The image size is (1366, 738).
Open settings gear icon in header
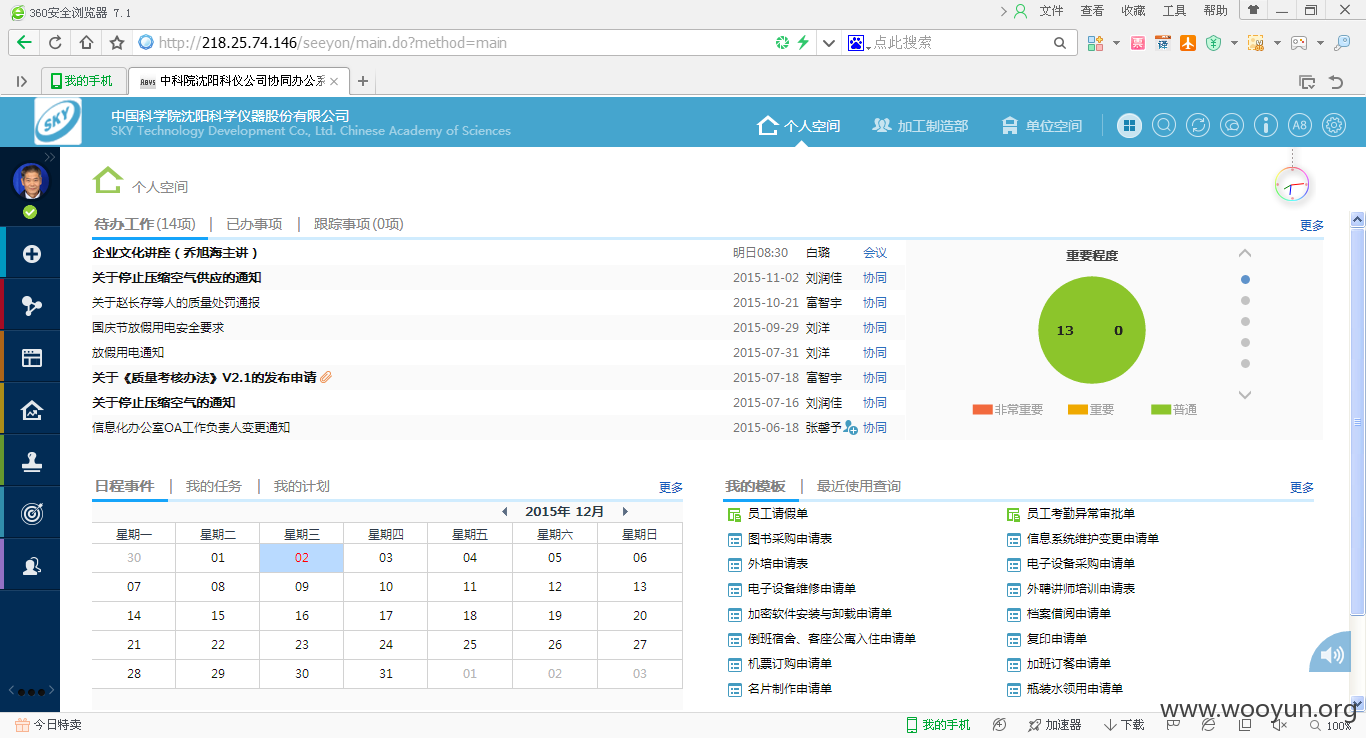point(1334,125)
